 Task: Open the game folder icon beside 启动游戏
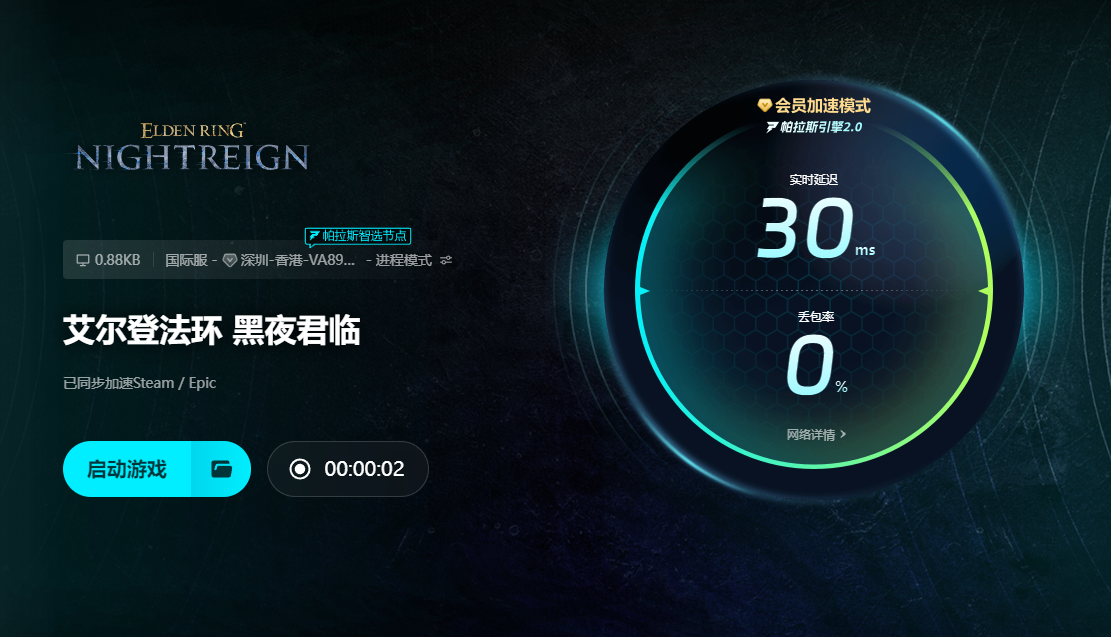222,469
